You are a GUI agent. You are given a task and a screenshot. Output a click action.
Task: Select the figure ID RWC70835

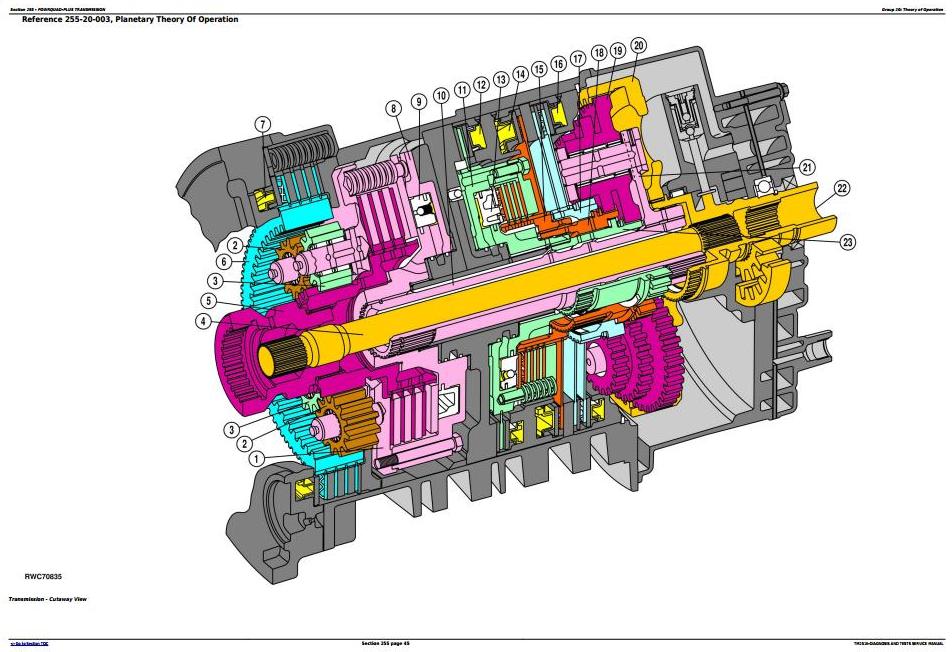coord(43,577)
